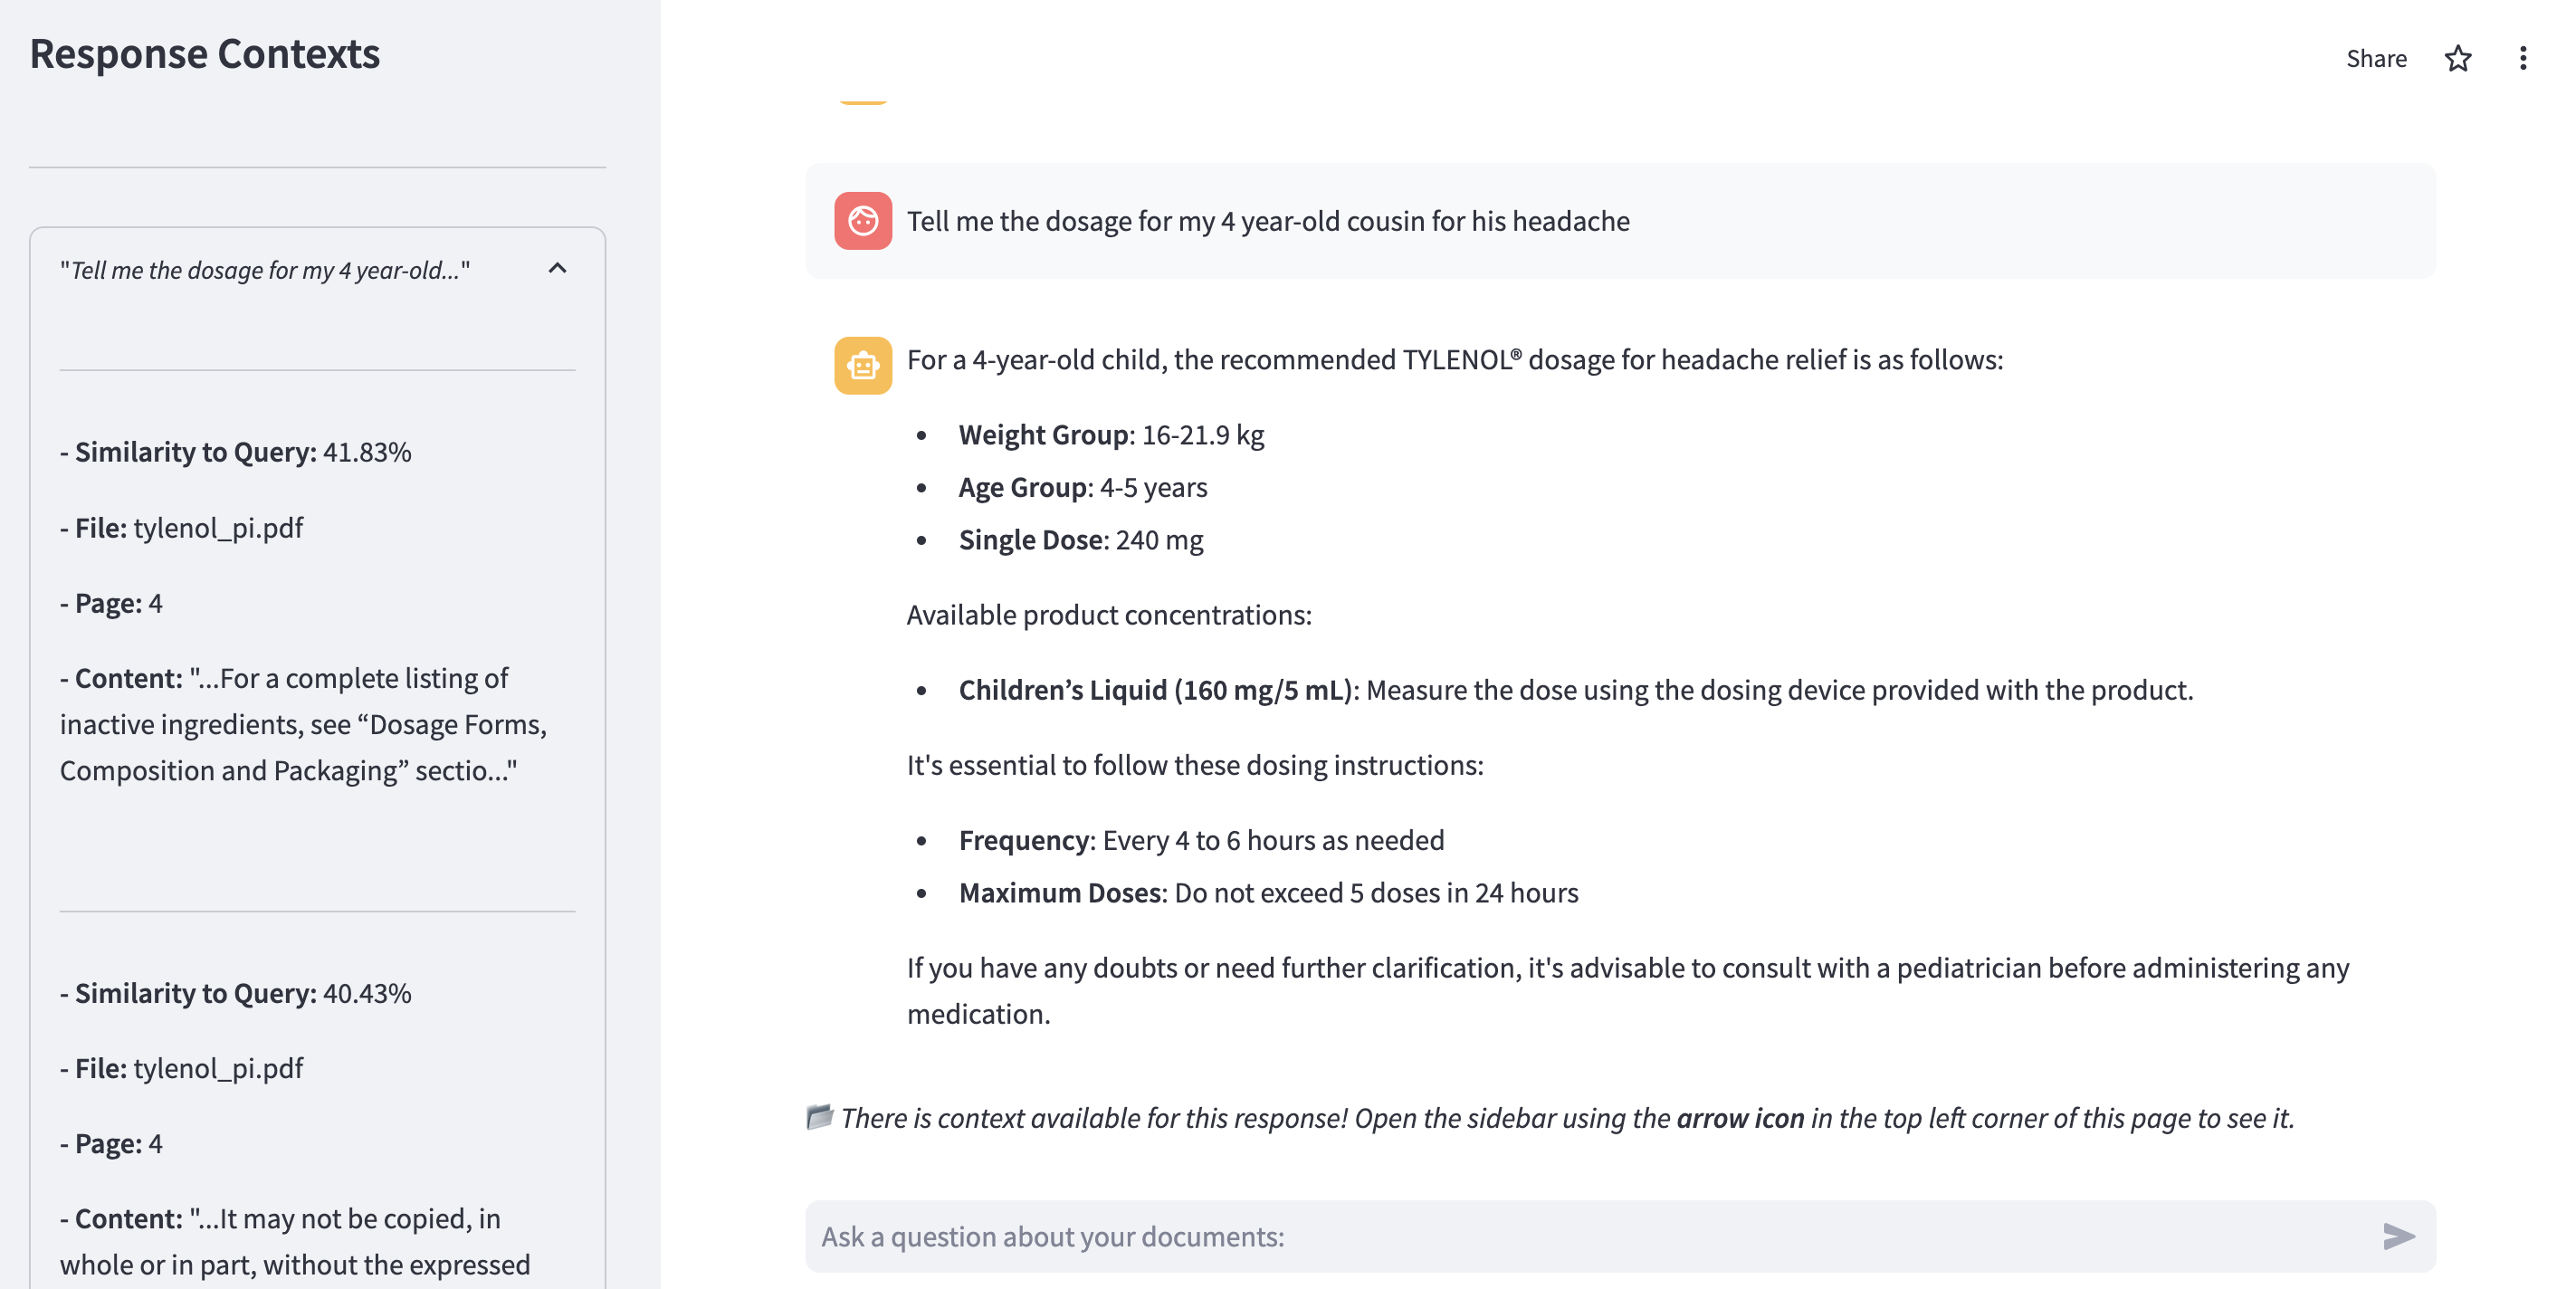Screen dimensions: 2576x1289
Task: Click the "Single Dose: 240 mg" bullet
Action: pyautogui.click(x=1080, y=540)
